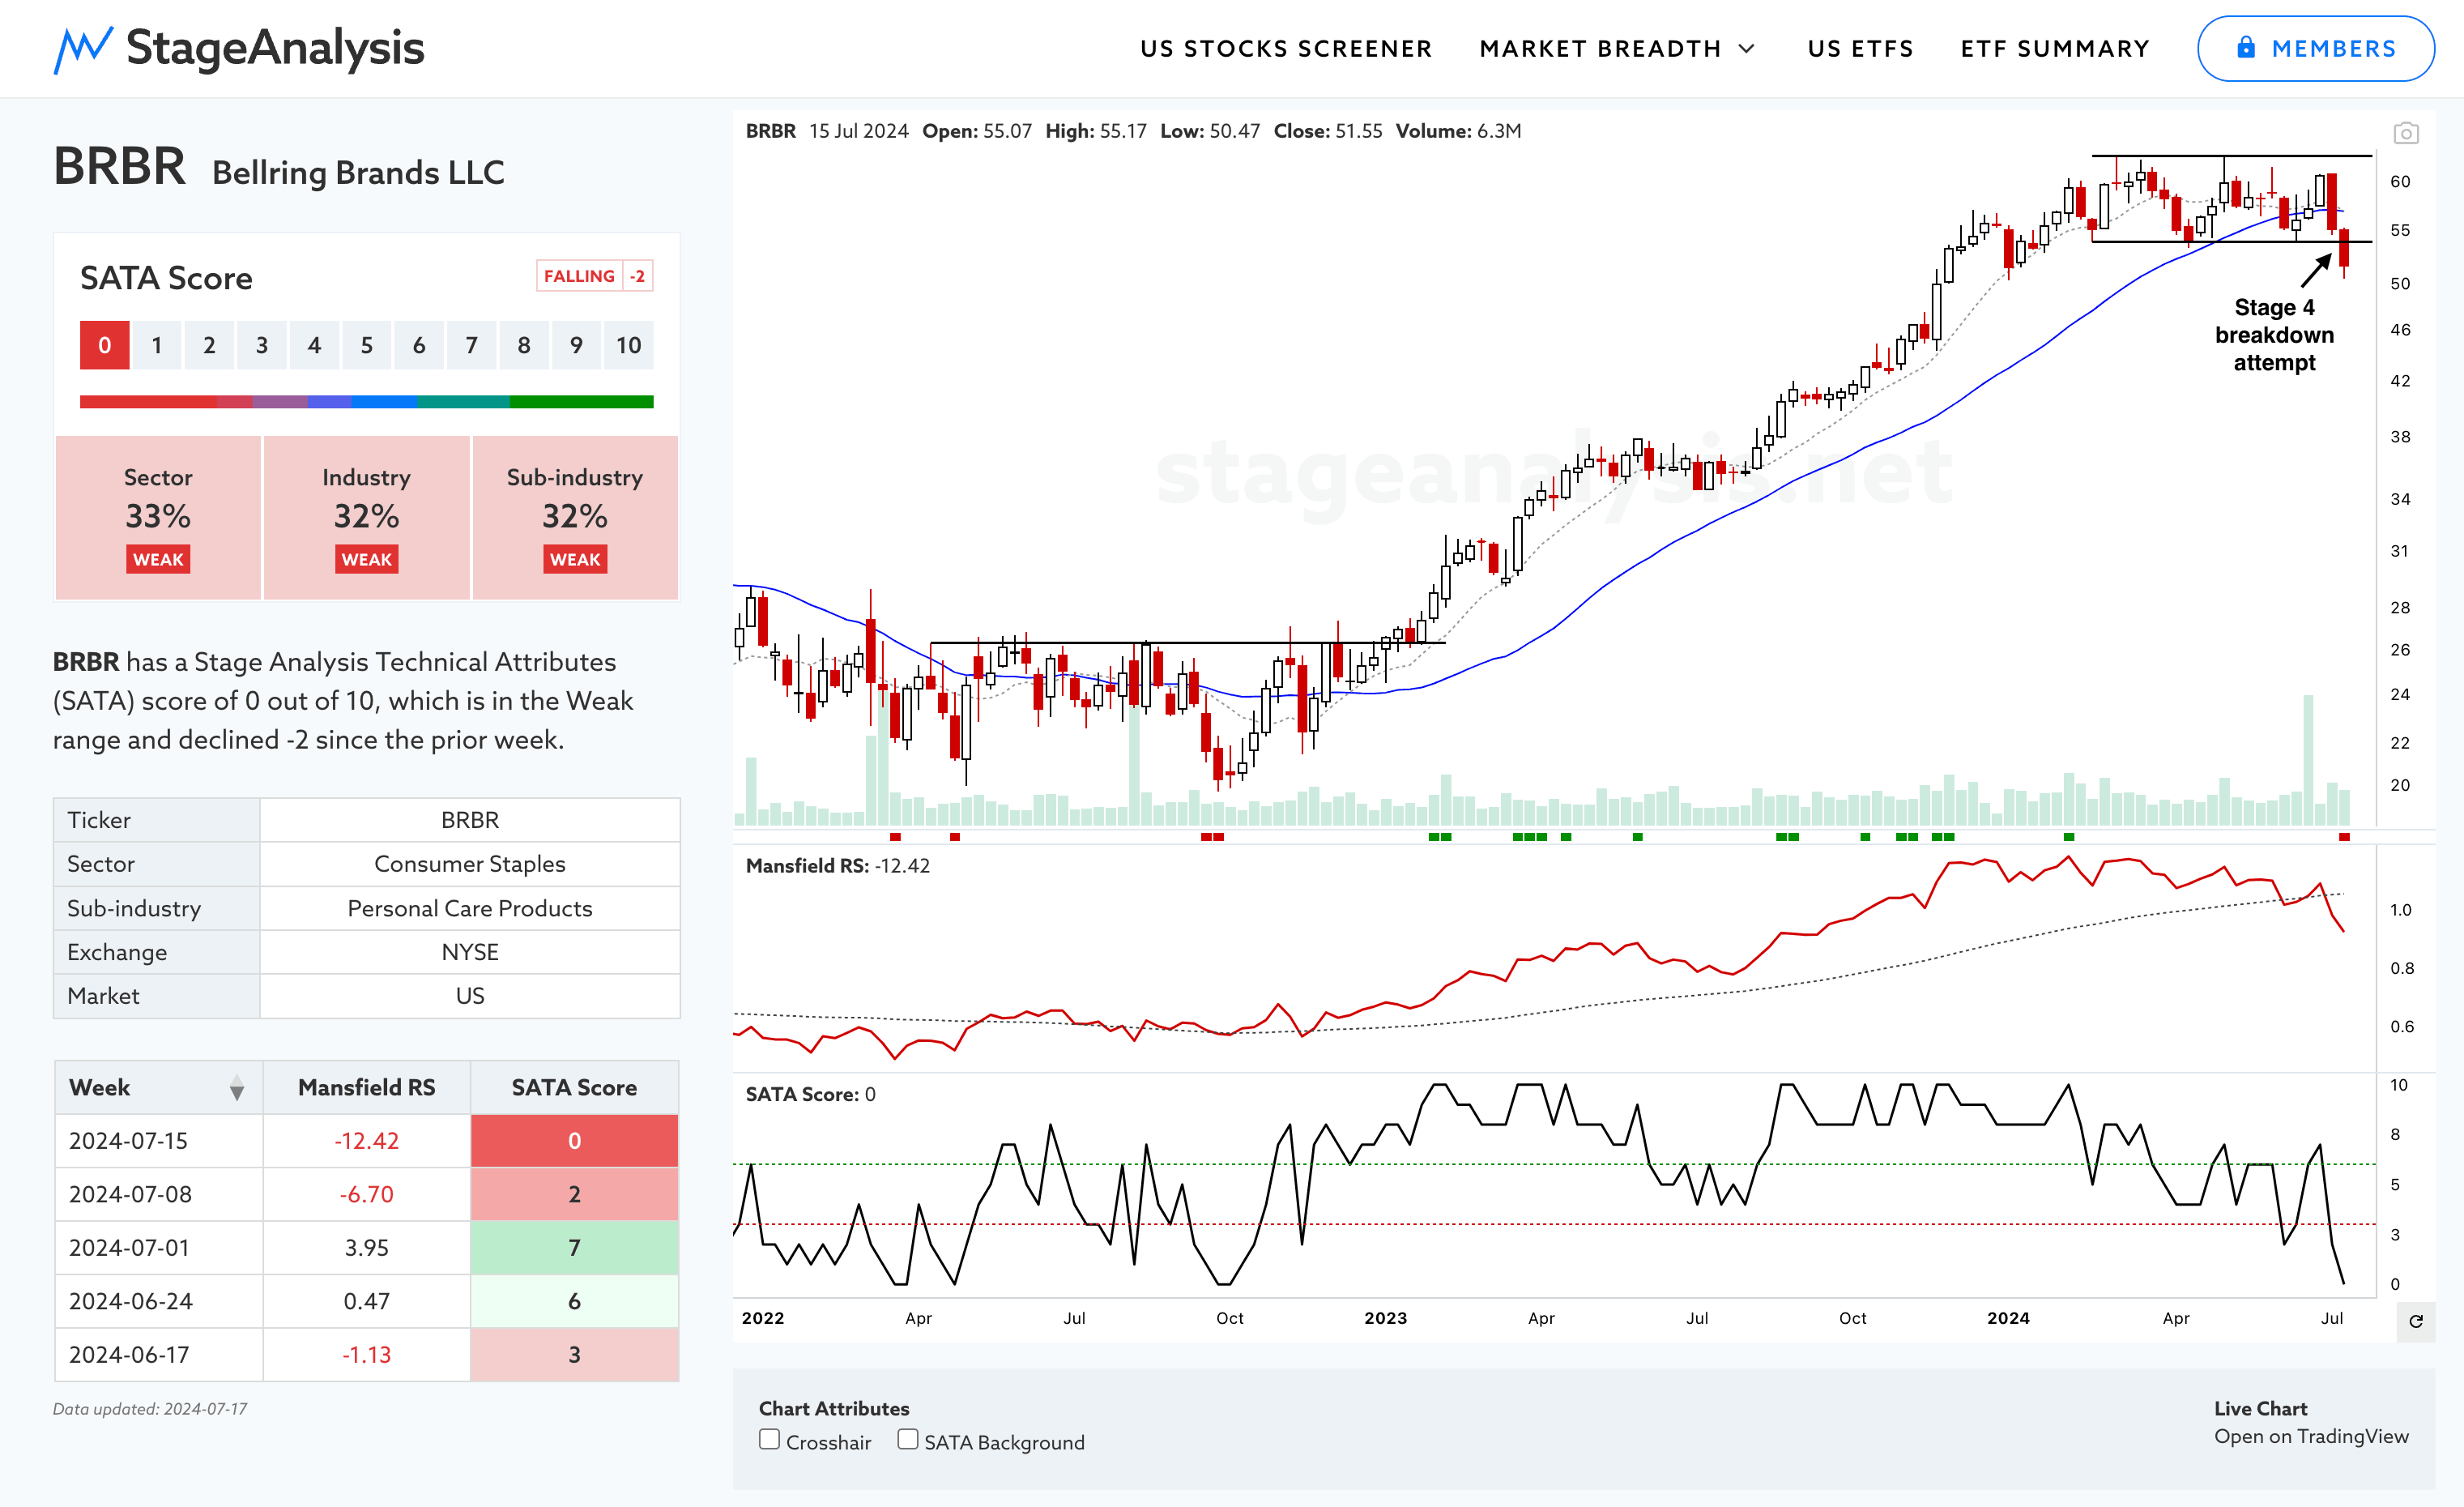
Task: Enable the SATA Background checkbox
Action: [x=907, y=1440]
